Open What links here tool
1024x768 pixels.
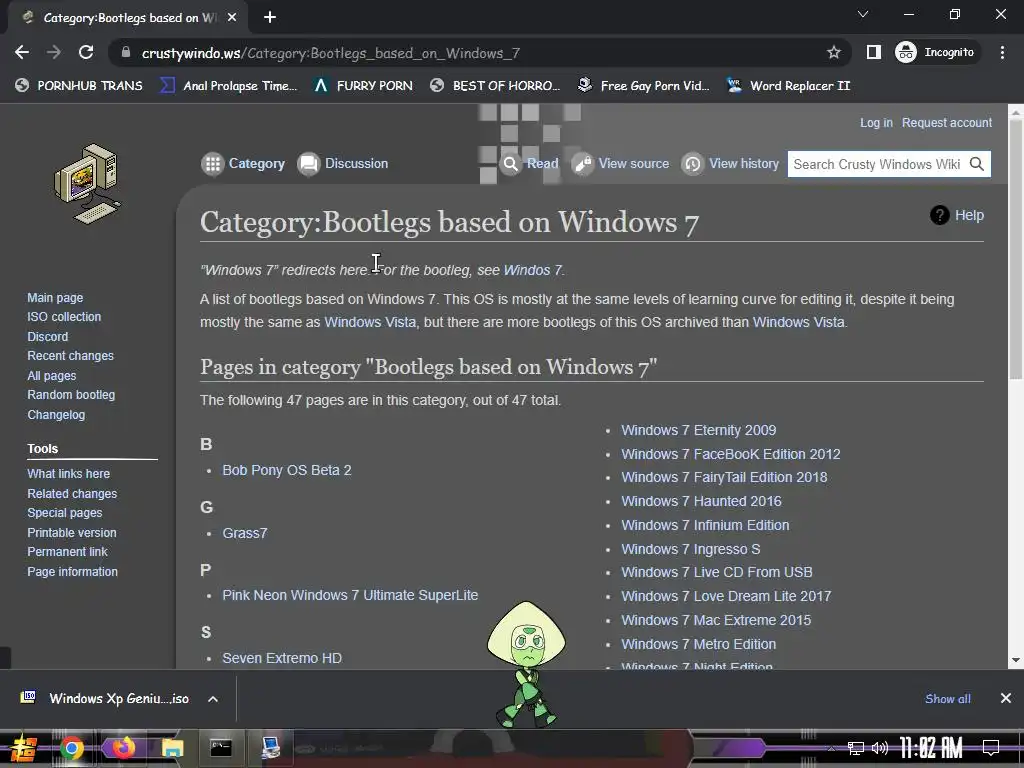coord(69,473)
